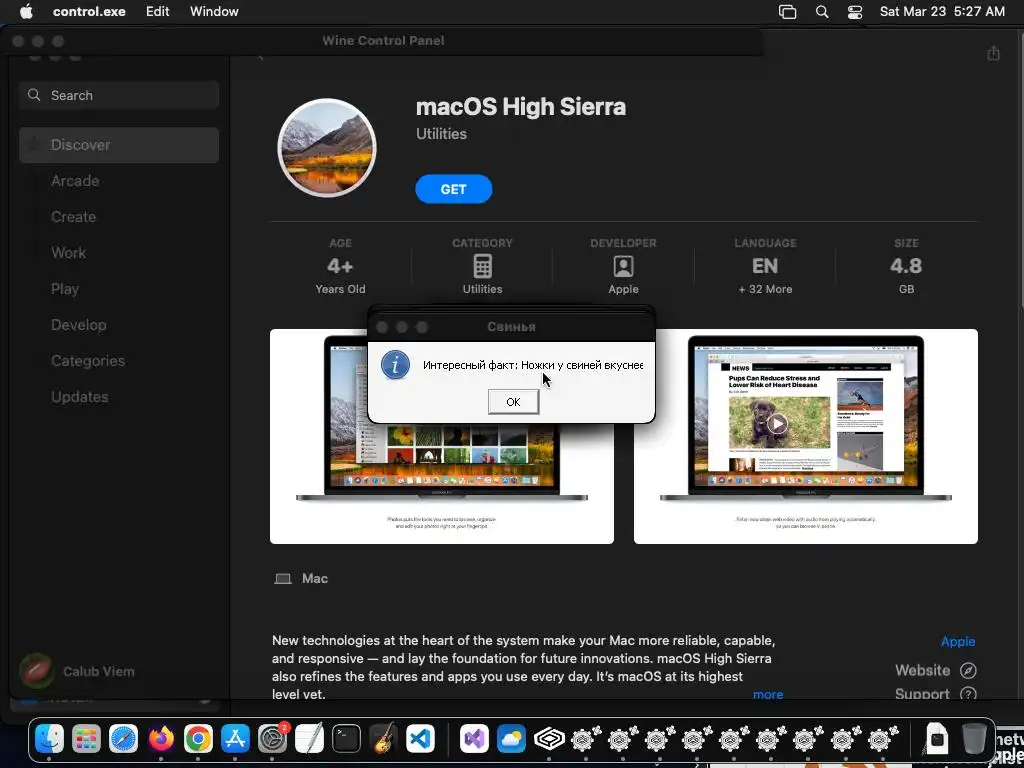The image size is (1024, 768).
Task: Click the 'macOS High Sierra' title
Action: tap(520, 106)
